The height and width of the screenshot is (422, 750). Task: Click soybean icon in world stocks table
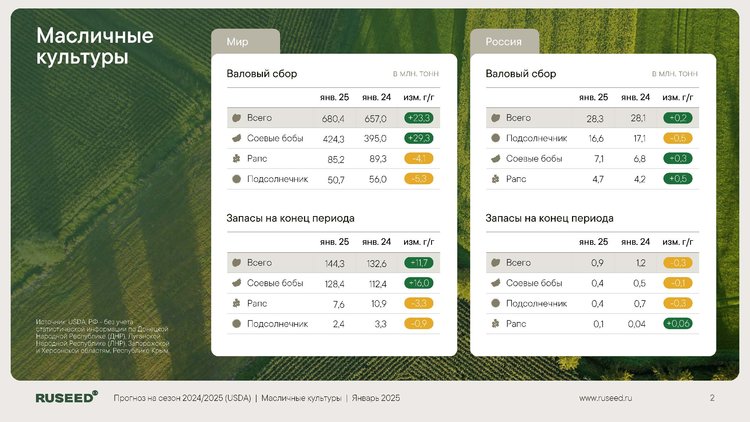(x=236, y=283)
